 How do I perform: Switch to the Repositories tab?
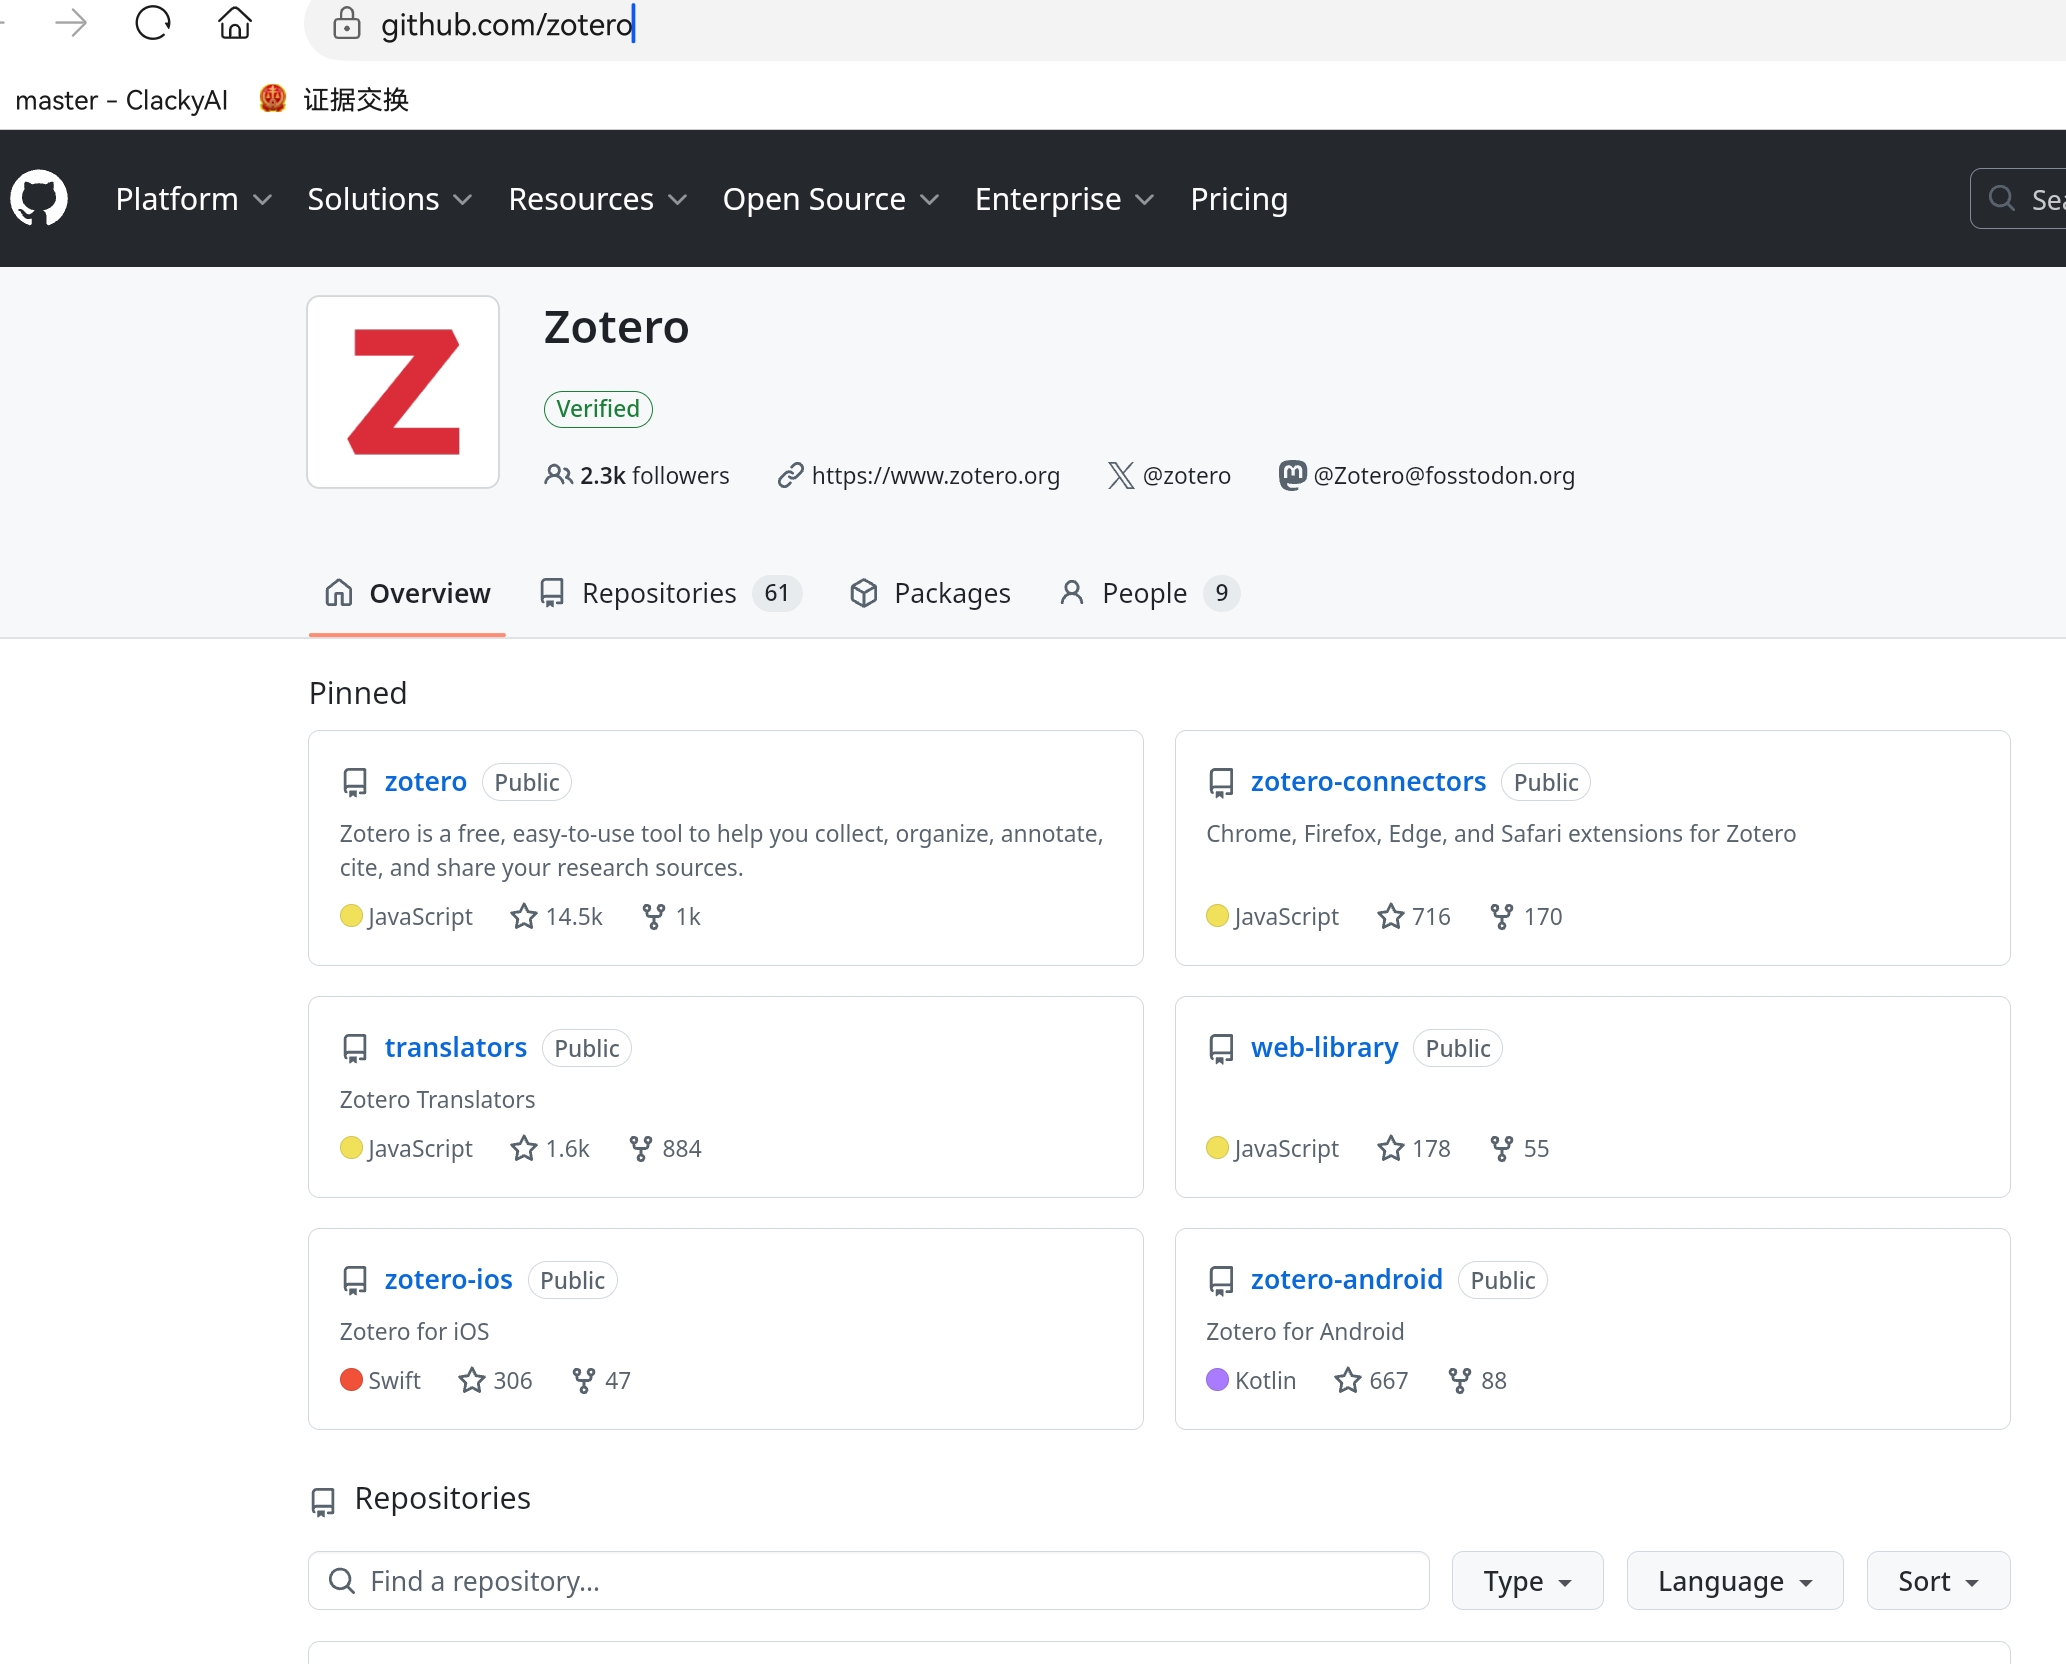pos(670,593)
